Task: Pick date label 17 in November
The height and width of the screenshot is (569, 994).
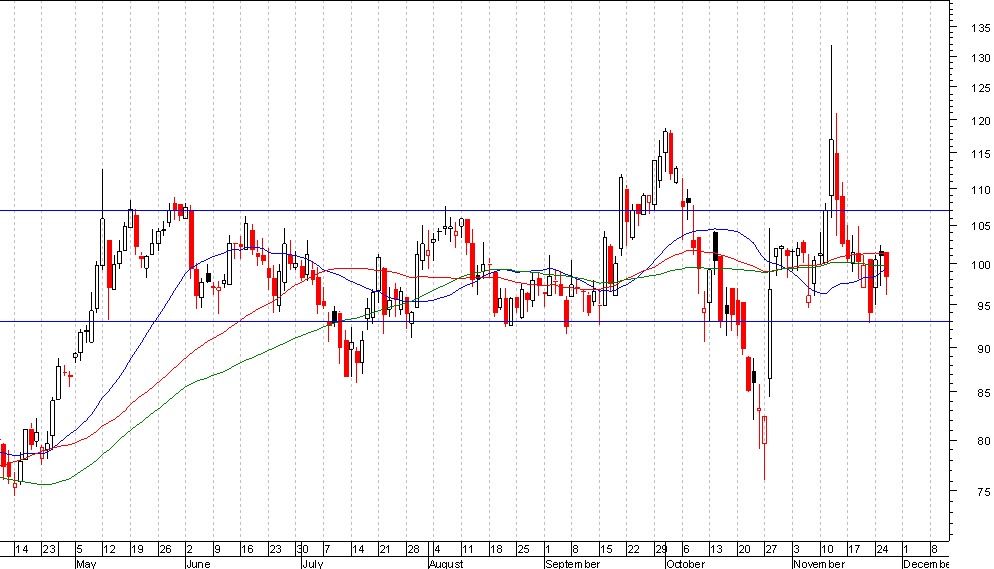Action: point(855,549)
